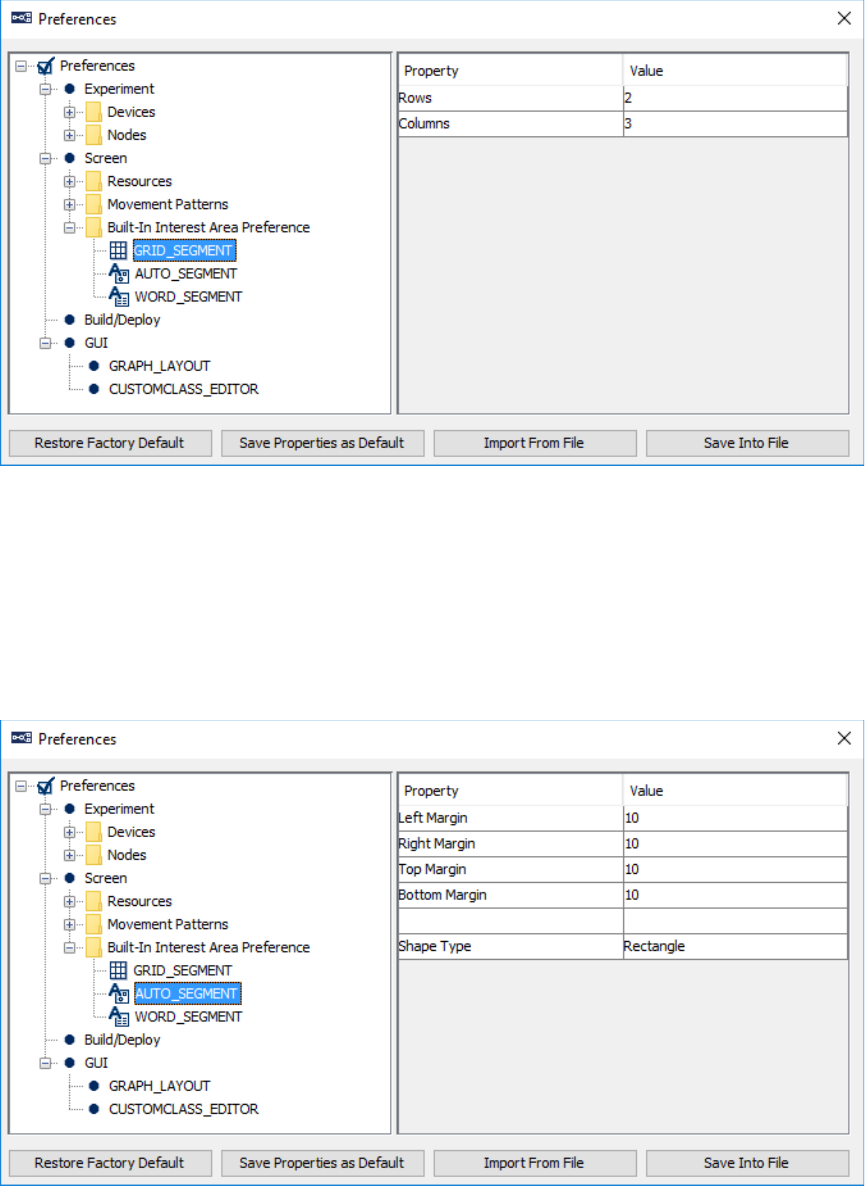
Task: Select AUTO_SEGMENT icon in bottom Preferences window
Action: tap(119, 994)
